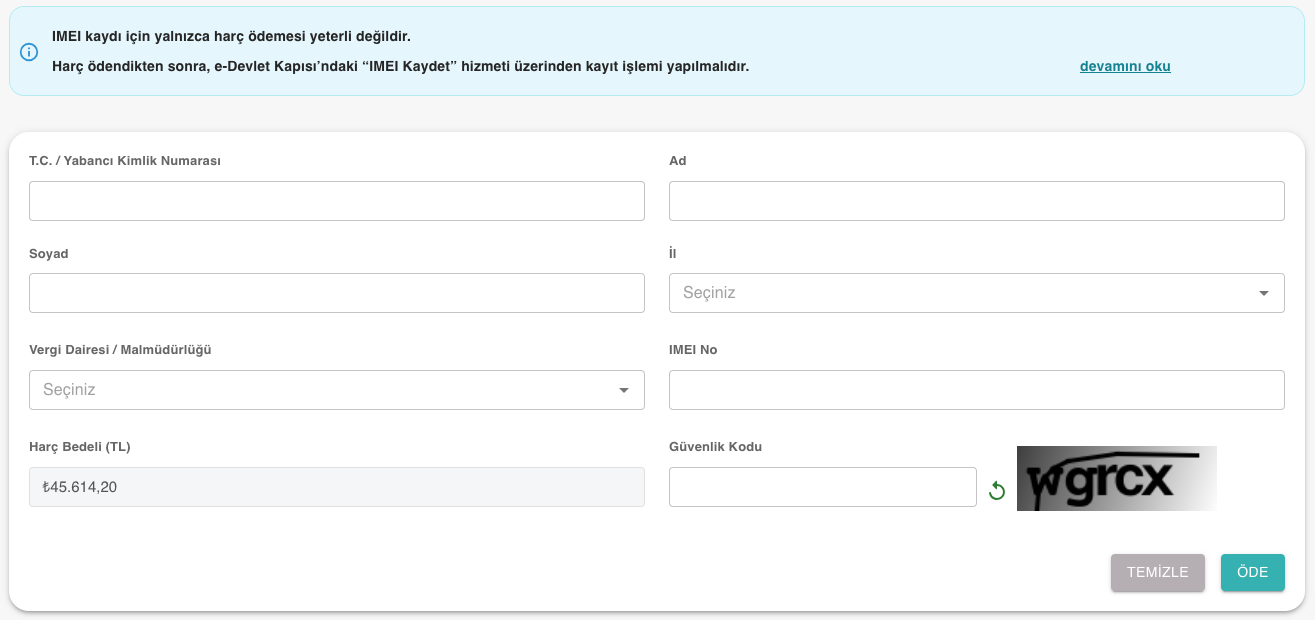Focus the IMEI No input field
Viewport: 1315px width, 620px height.
(976, 390)
